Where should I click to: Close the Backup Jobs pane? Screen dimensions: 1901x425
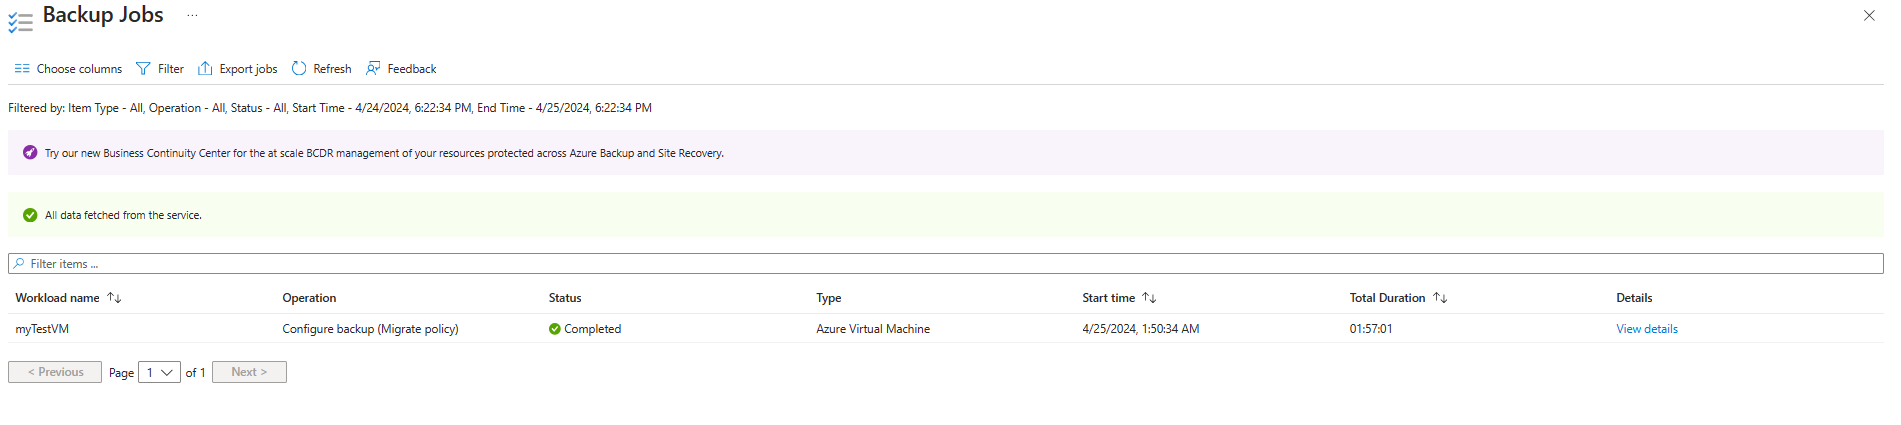(x=1869, y=16)
